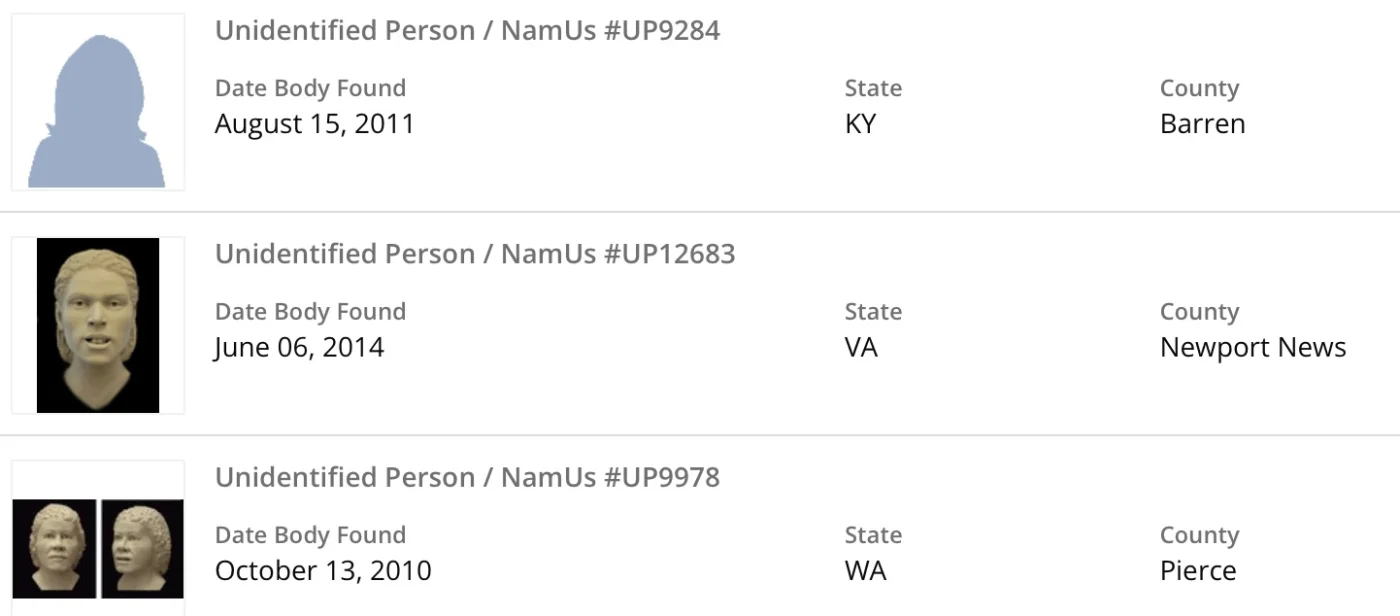Open the facial reconstruction photo for UP12683
1400x616 pixels.
[x=97, y=325]
